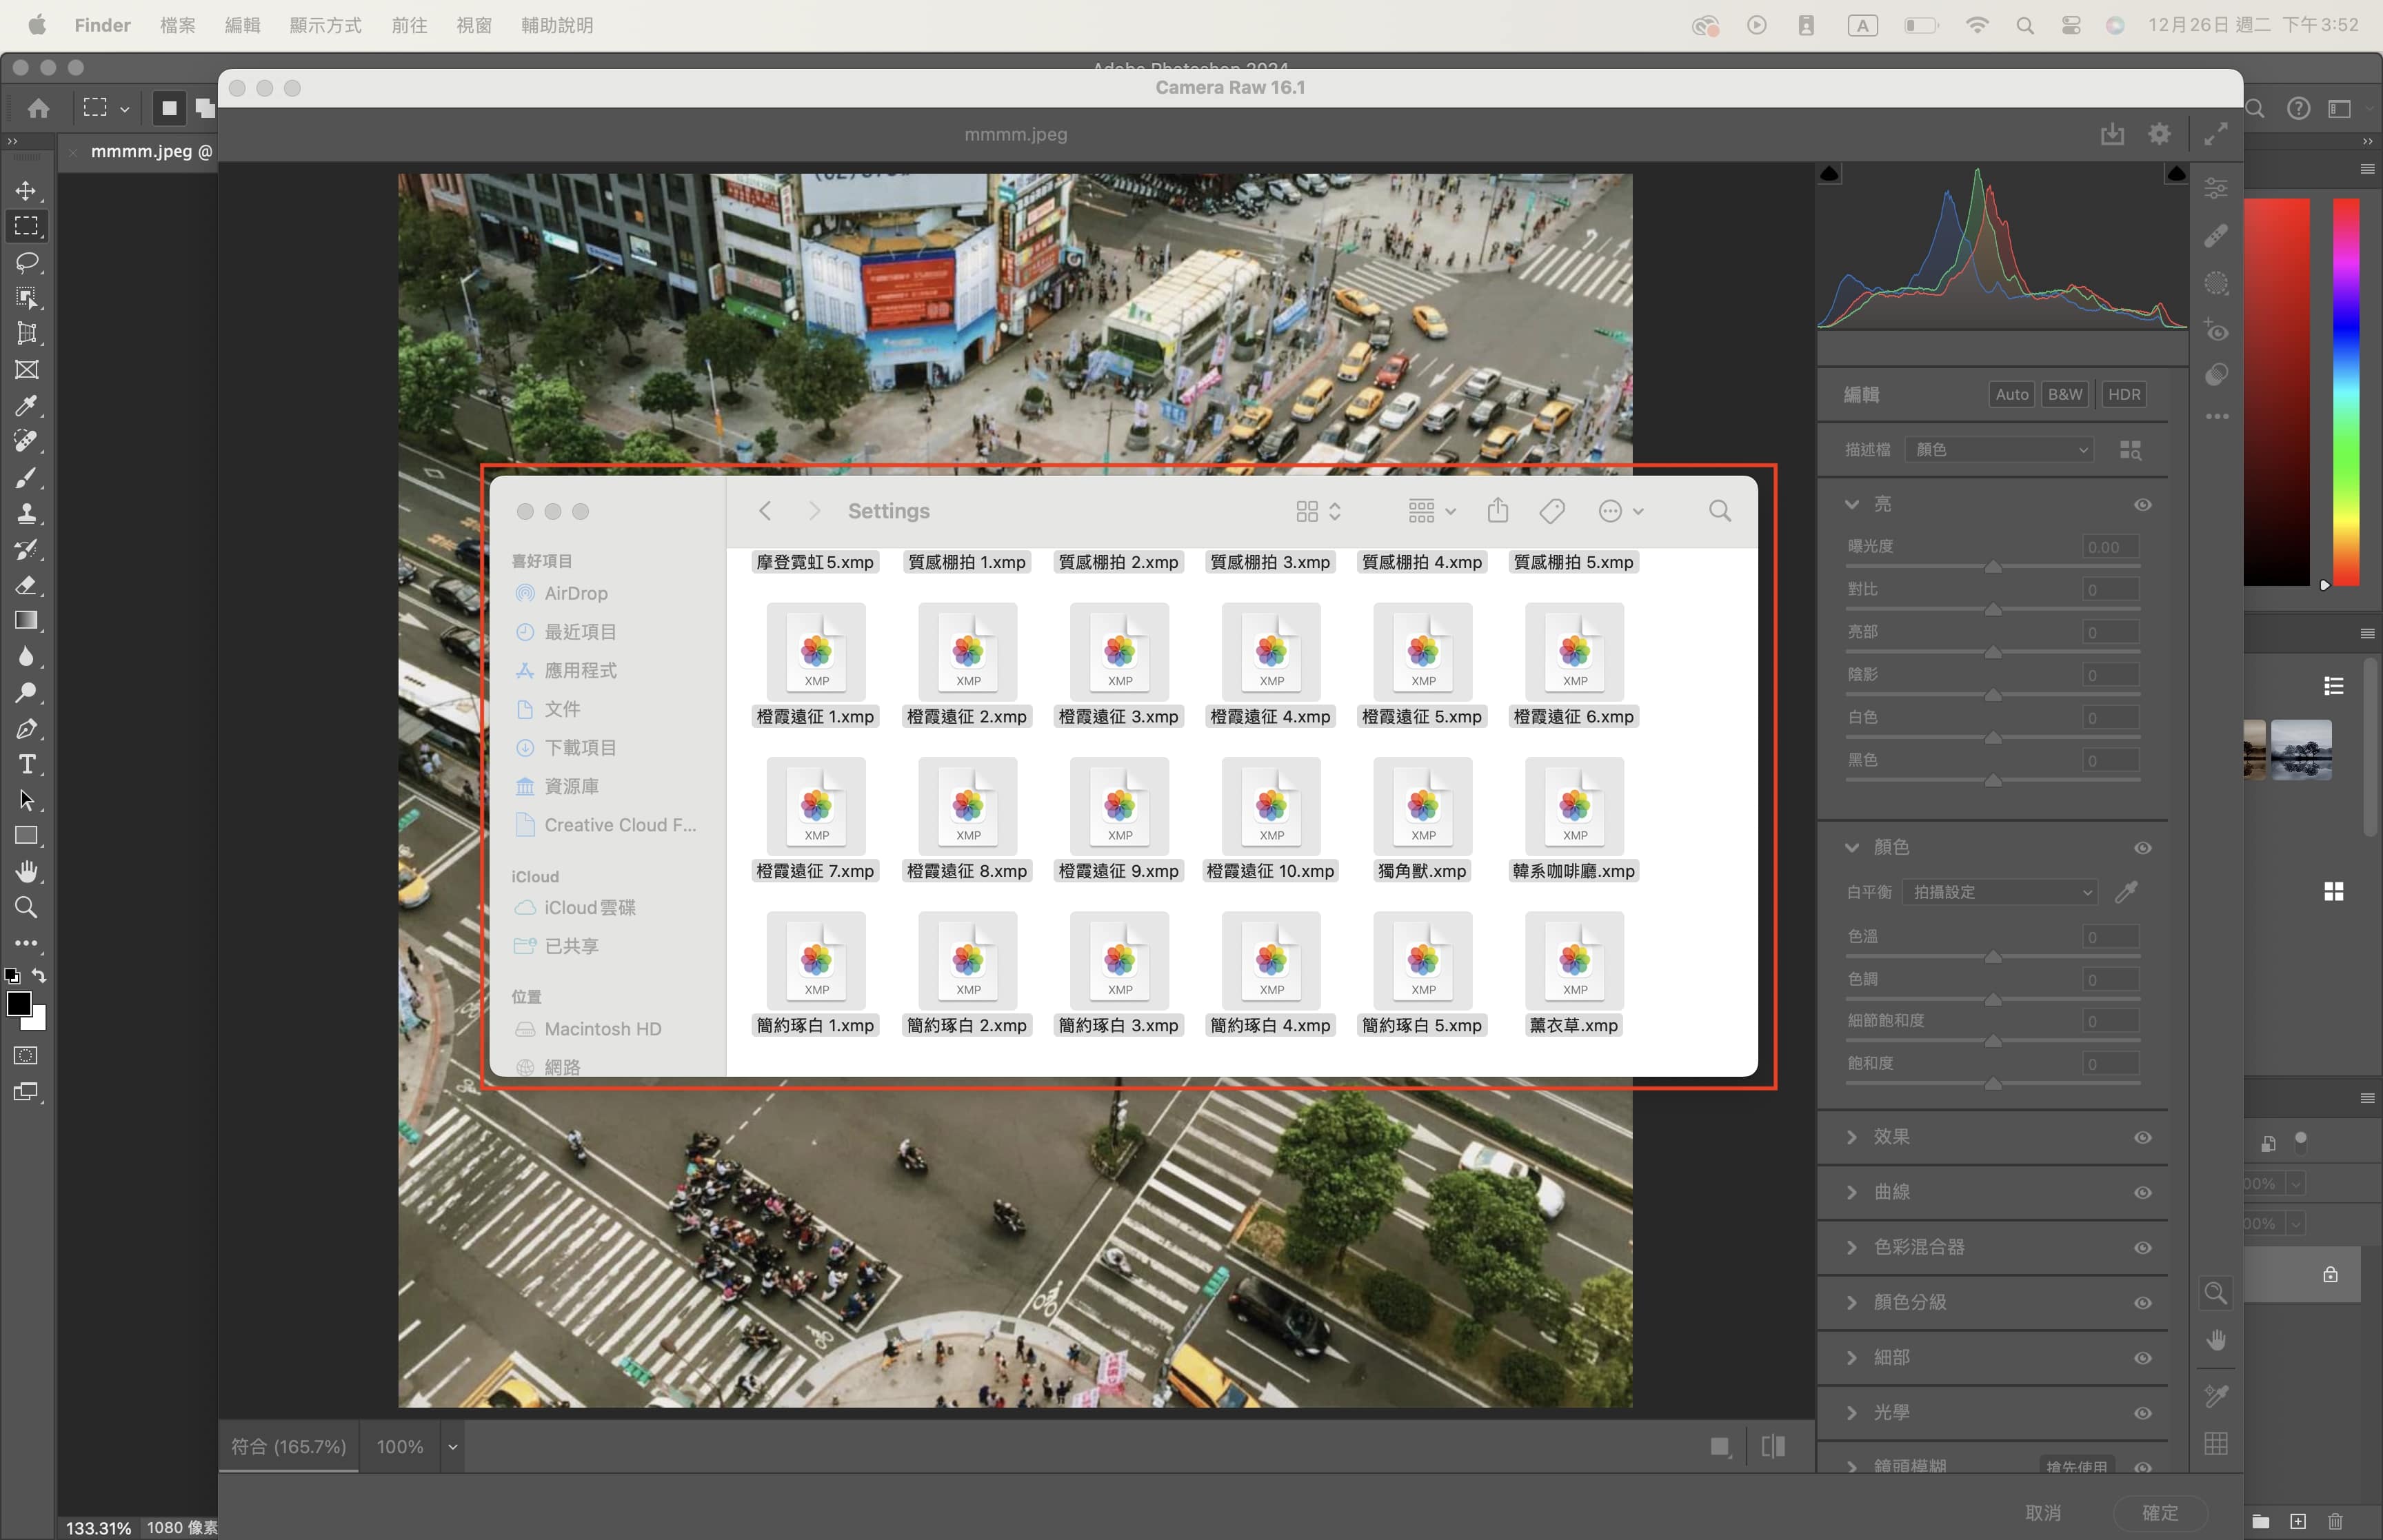Click the B&W button
The image size is (2383, 1540).
pyautogui.click(x=2064, y=394)
